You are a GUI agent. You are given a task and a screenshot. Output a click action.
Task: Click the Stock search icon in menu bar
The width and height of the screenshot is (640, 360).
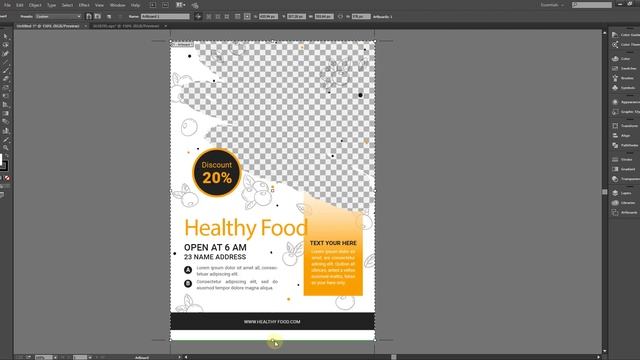pos(165,5)
